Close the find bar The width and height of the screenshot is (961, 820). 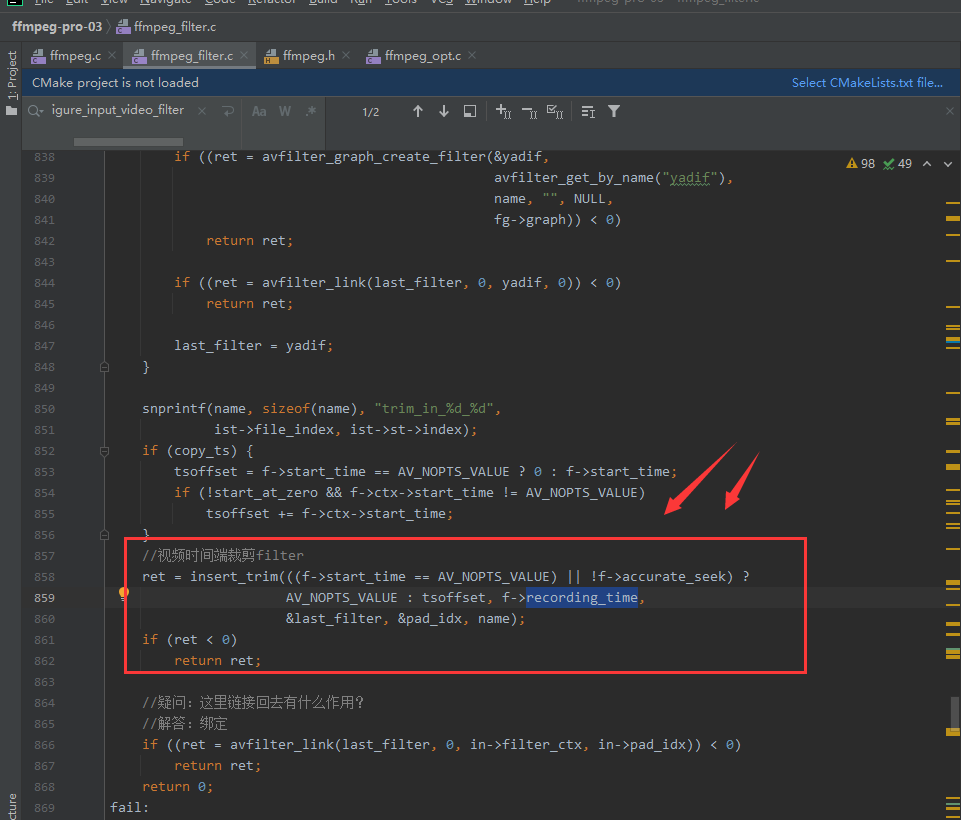coord(949,111)
